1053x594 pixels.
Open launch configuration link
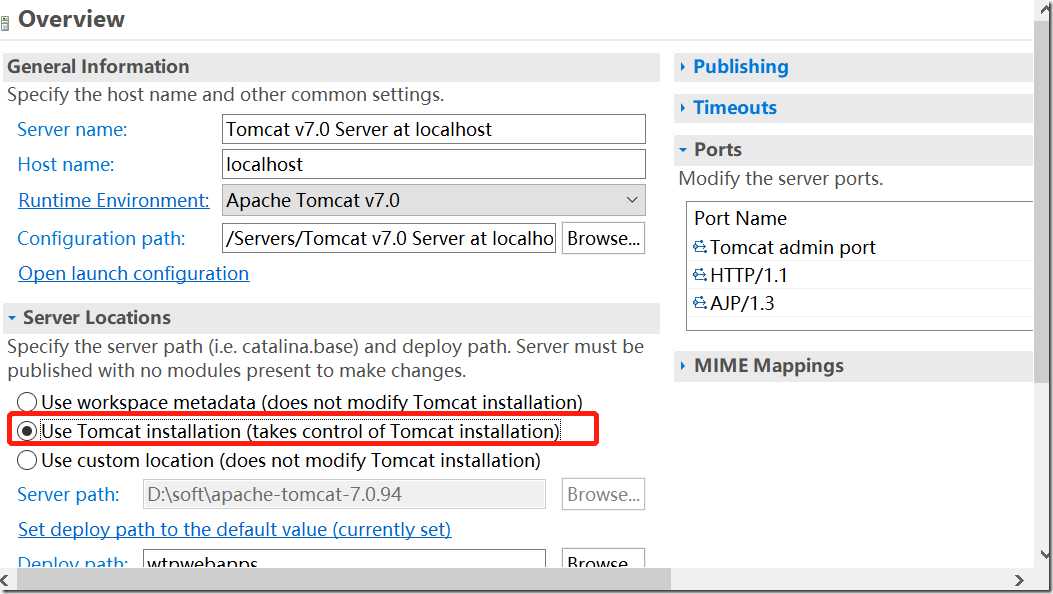134,273
